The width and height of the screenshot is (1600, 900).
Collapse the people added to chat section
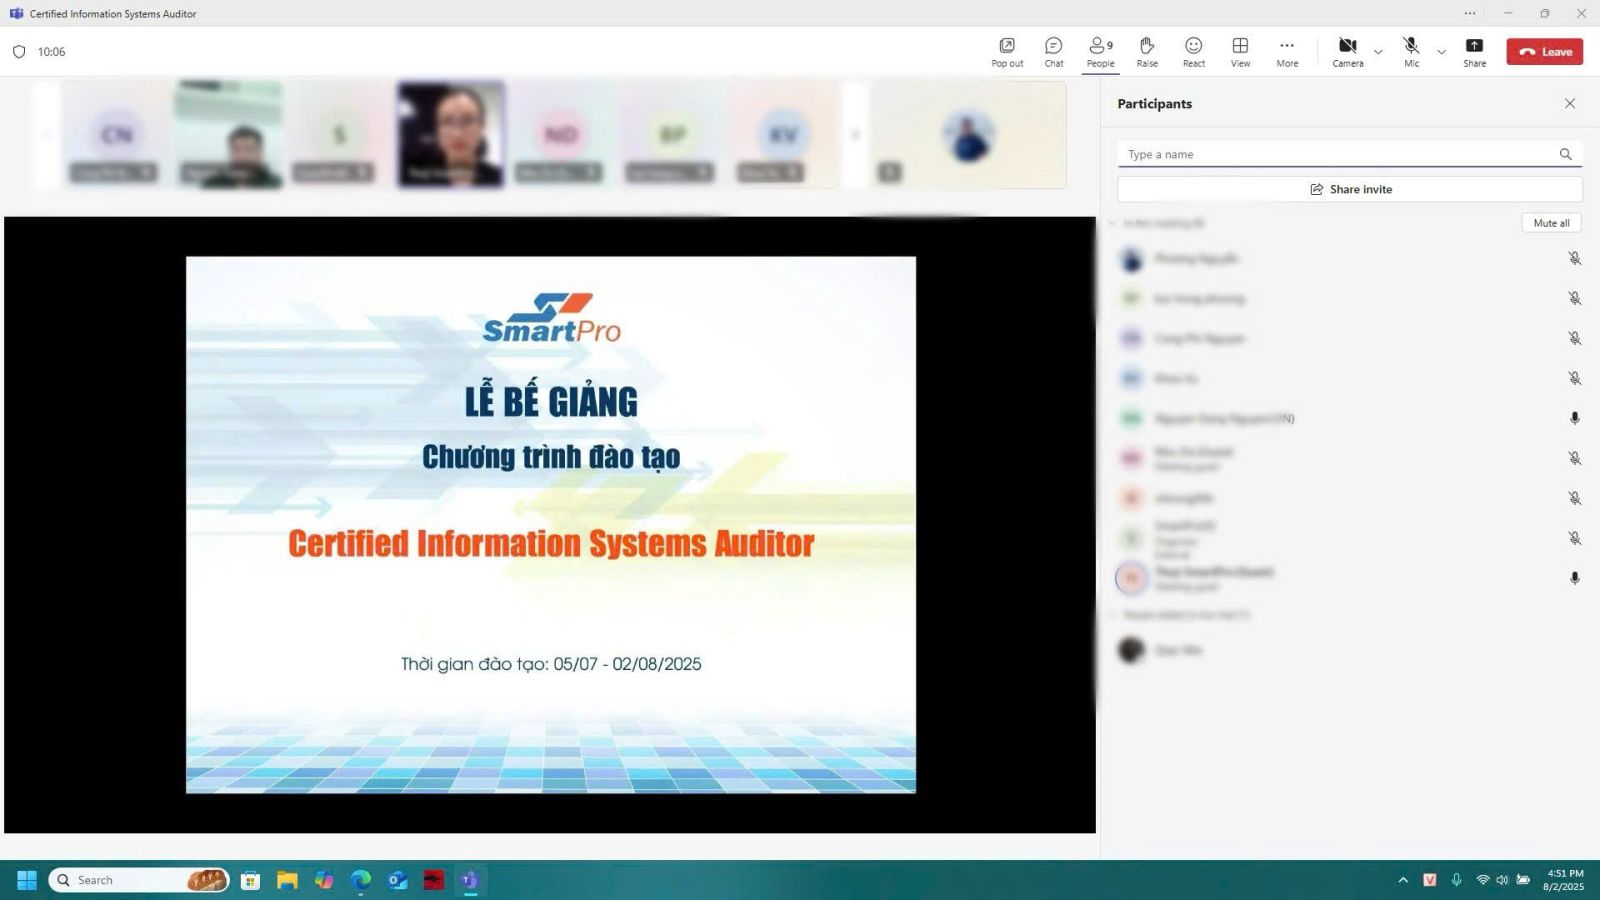1112,615
